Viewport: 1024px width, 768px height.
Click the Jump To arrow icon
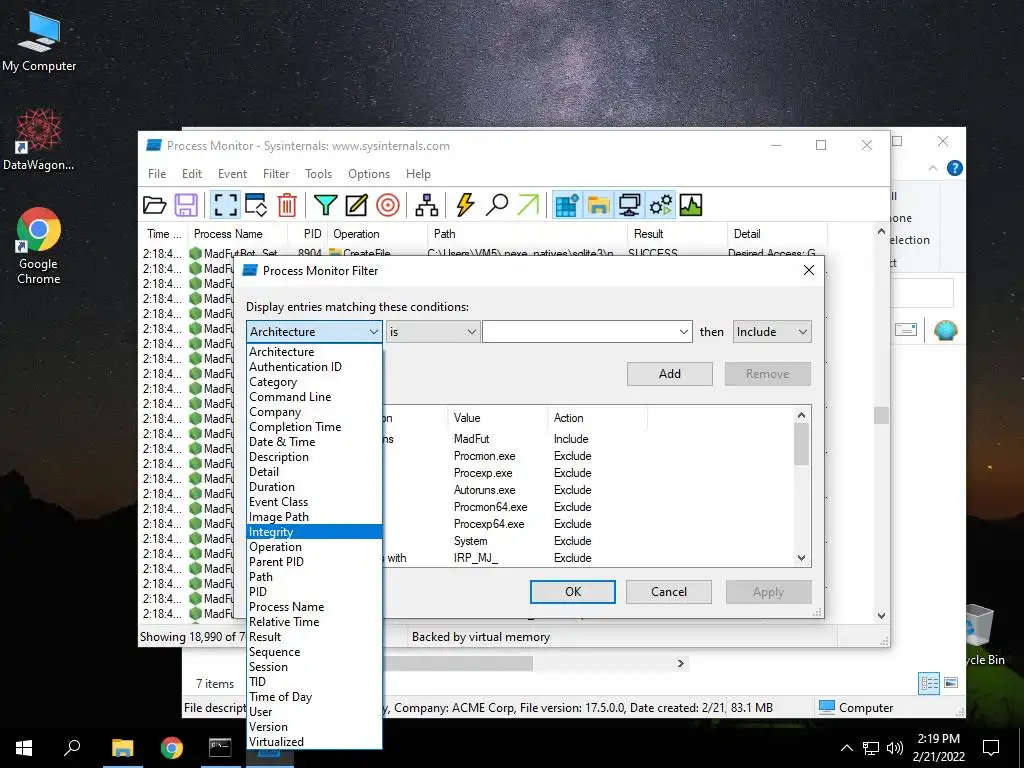[x=528, y=205]
